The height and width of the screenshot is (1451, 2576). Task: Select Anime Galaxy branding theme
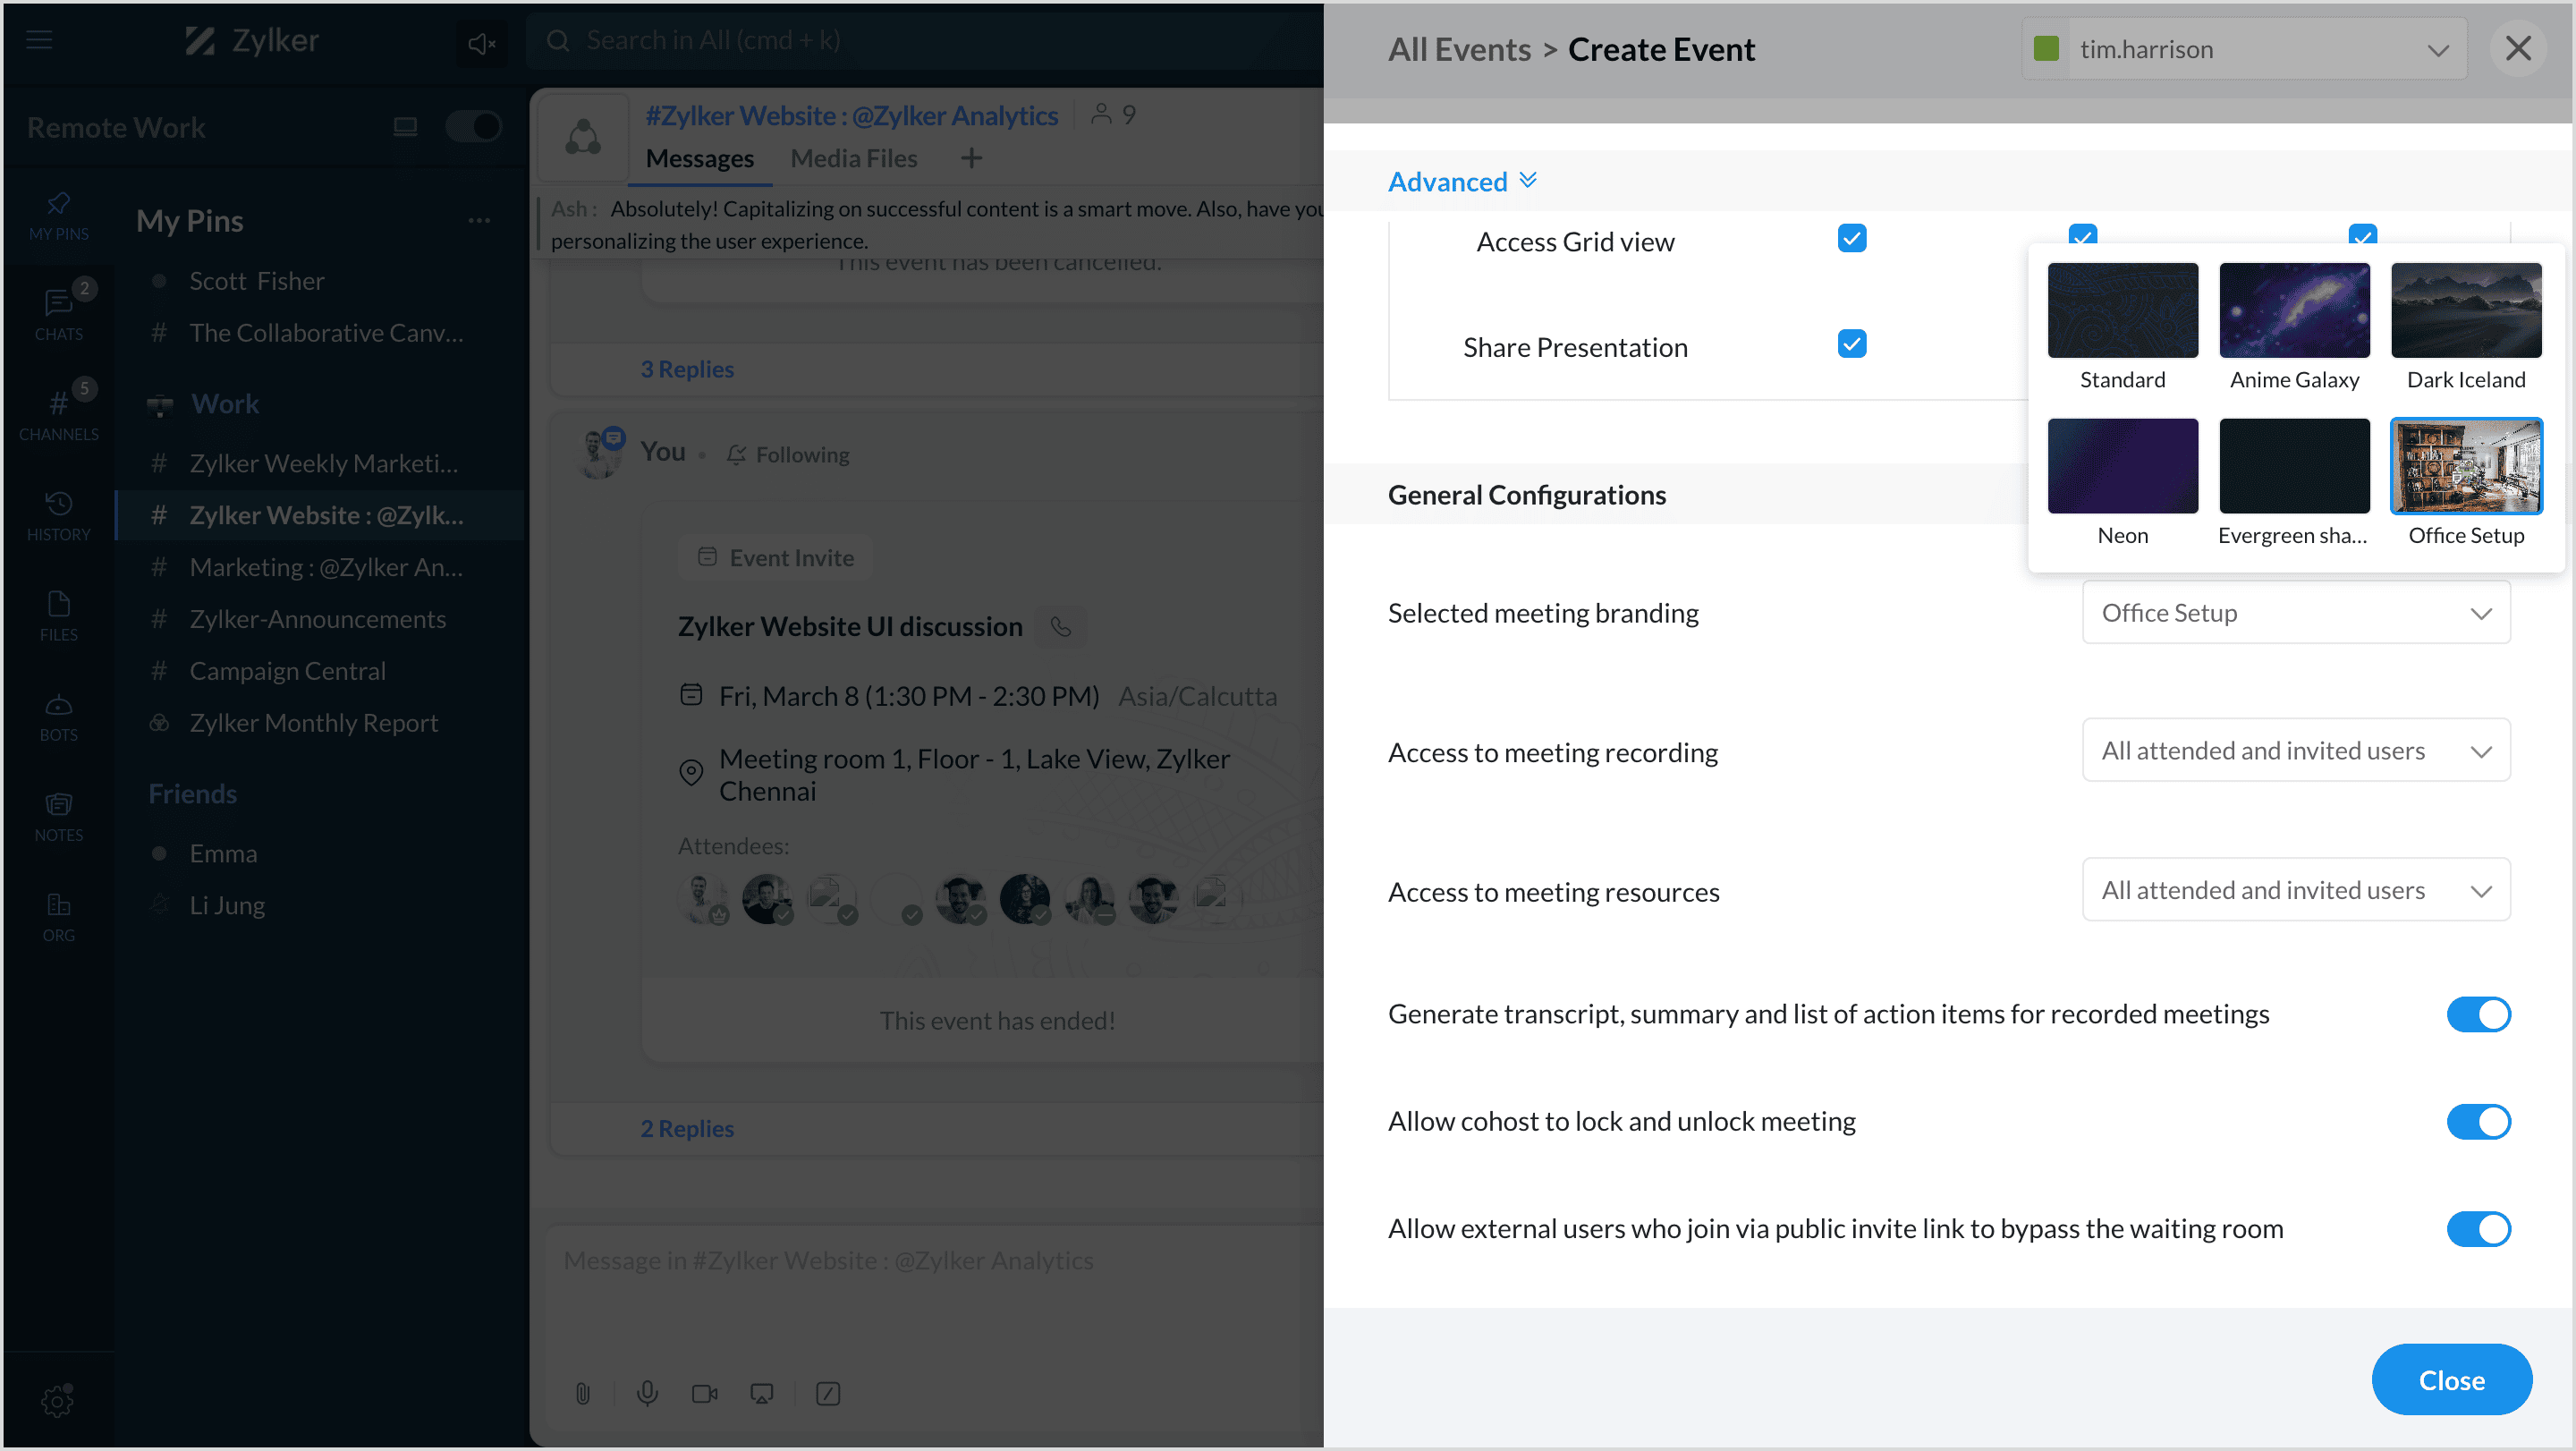pyautogui.click(x=2294, y=327)
